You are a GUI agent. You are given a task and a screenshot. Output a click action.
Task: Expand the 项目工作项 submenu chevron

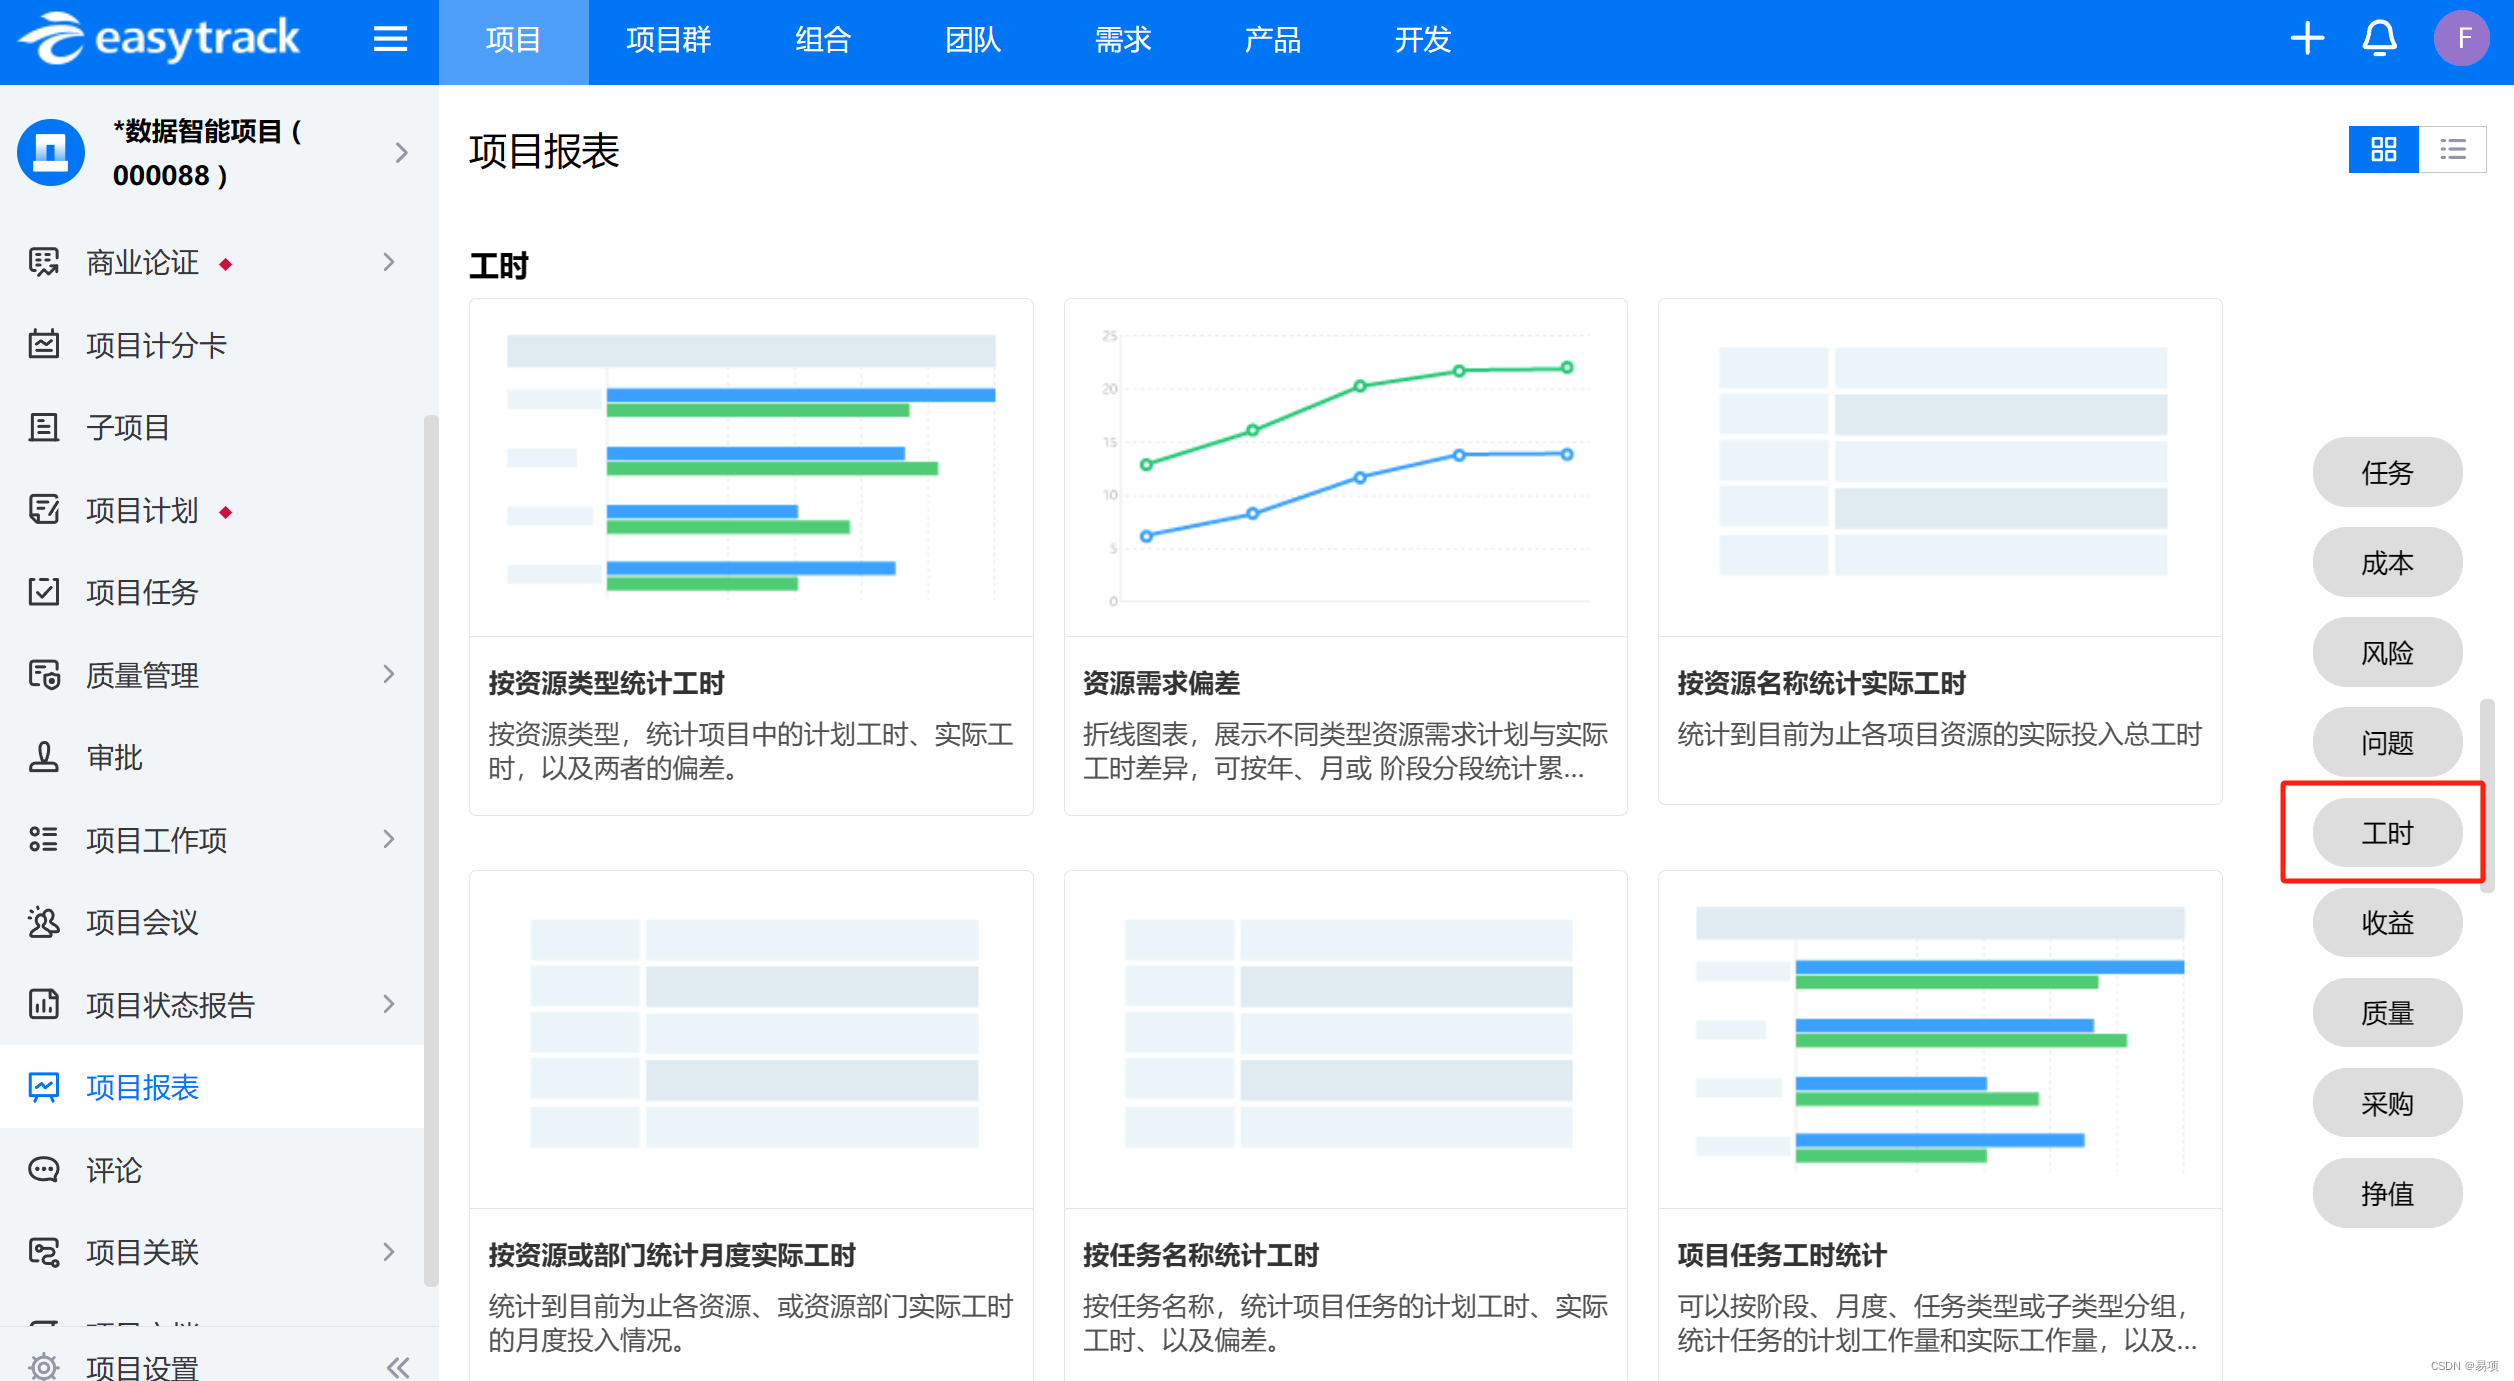[x=389, y=840]
